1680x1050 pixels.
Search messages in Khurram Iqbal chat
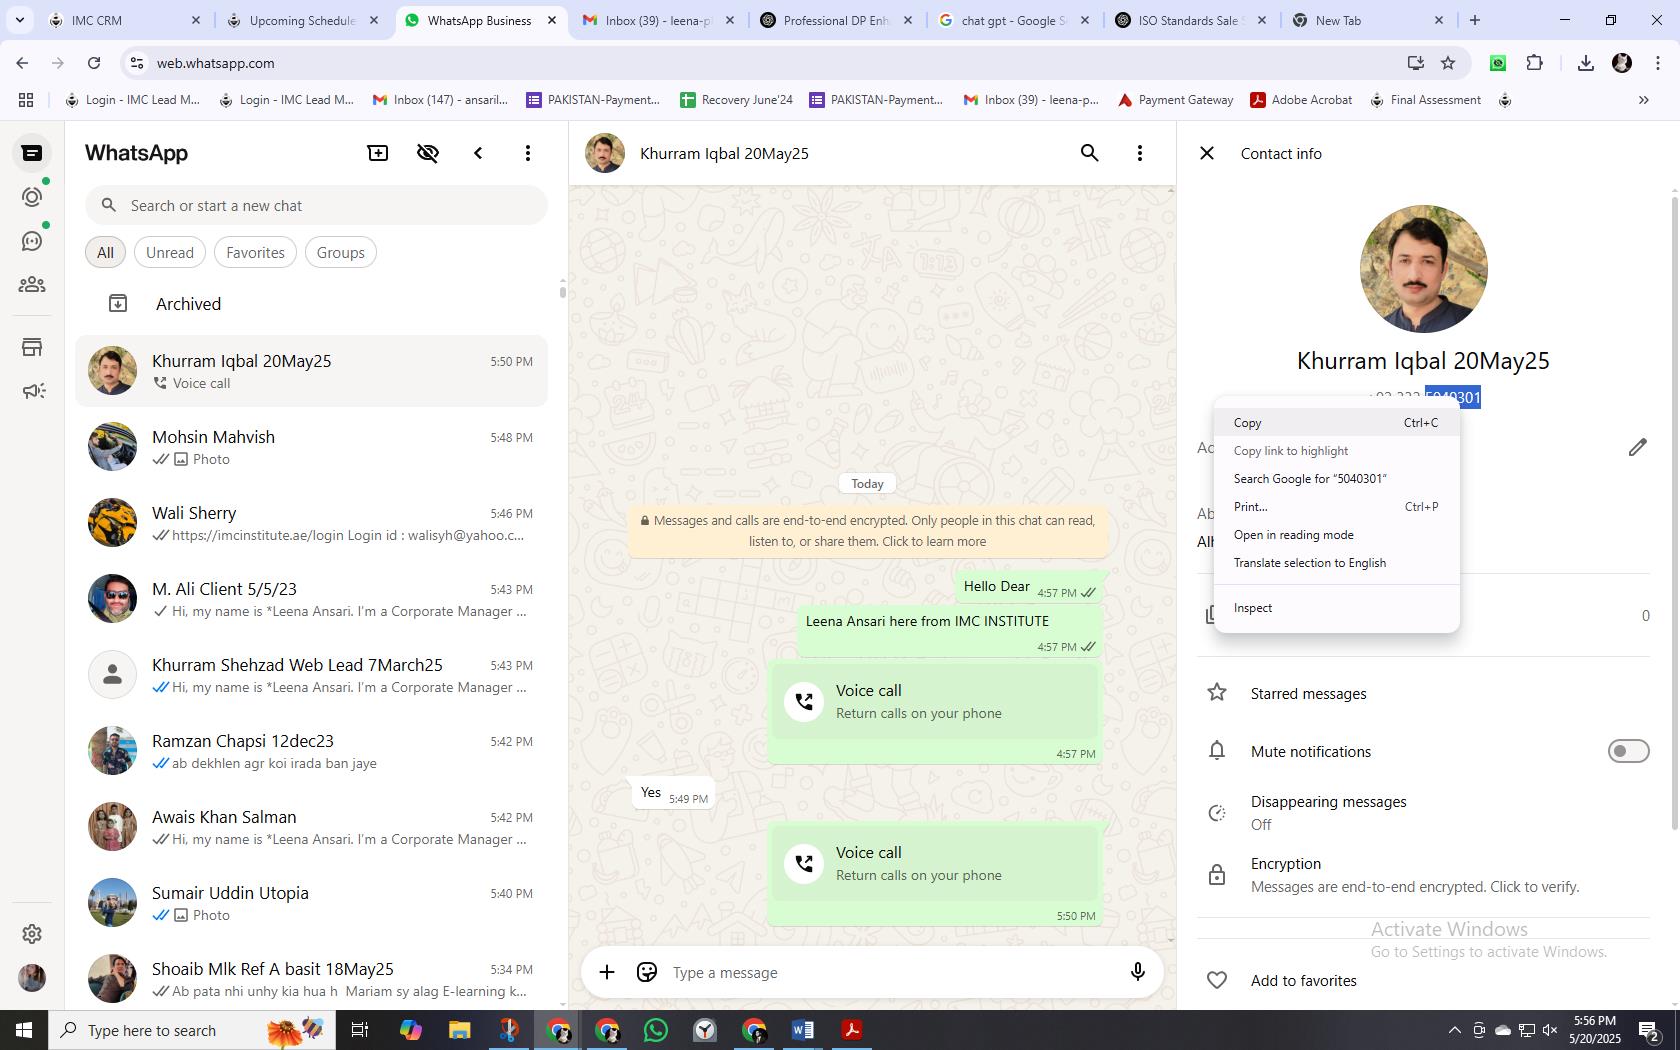[1089, 153]
